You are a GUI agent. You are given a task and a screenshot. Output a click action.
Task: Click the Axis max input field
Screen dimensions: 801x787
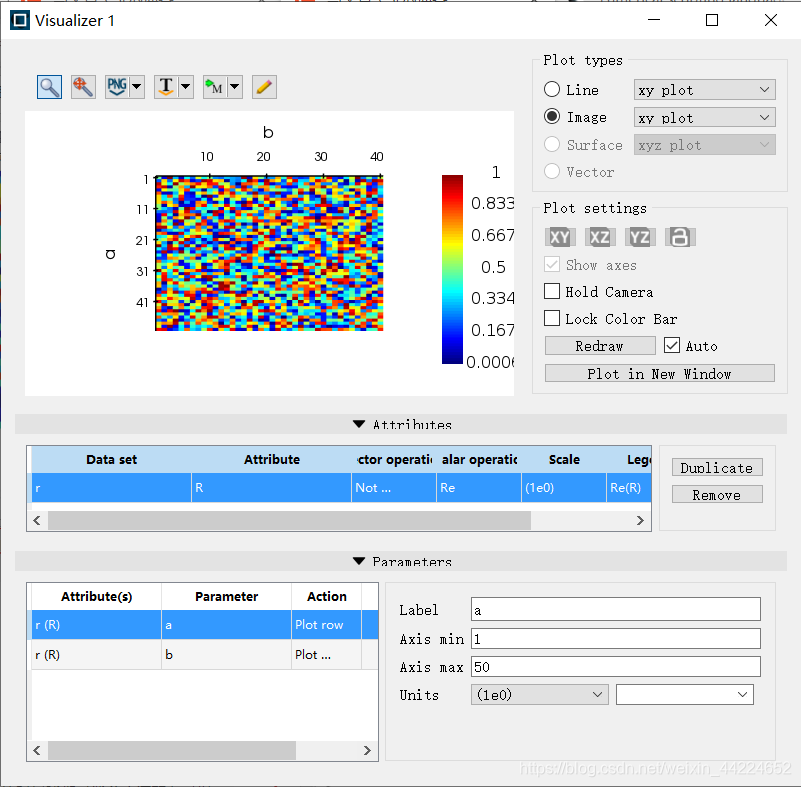(616, 667)
